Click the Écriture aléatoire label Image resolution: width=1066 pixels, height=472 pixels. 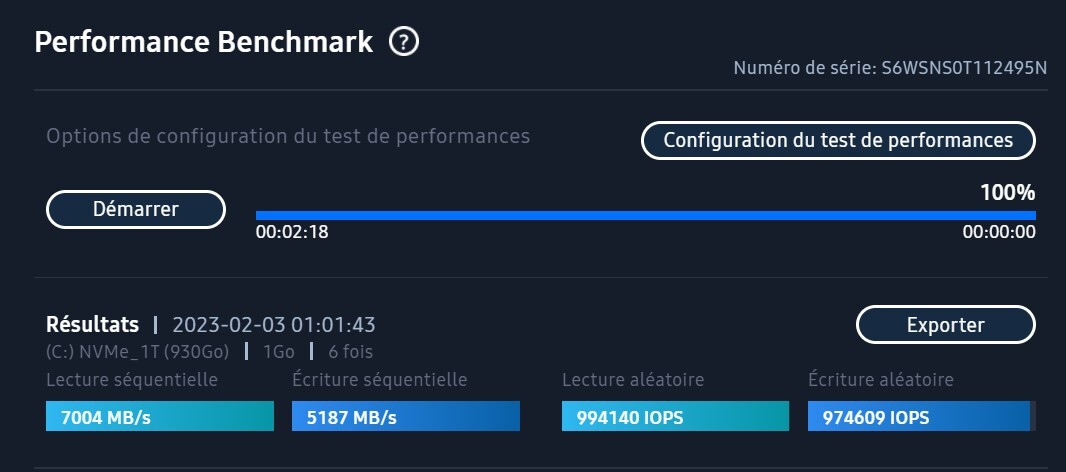880,380
